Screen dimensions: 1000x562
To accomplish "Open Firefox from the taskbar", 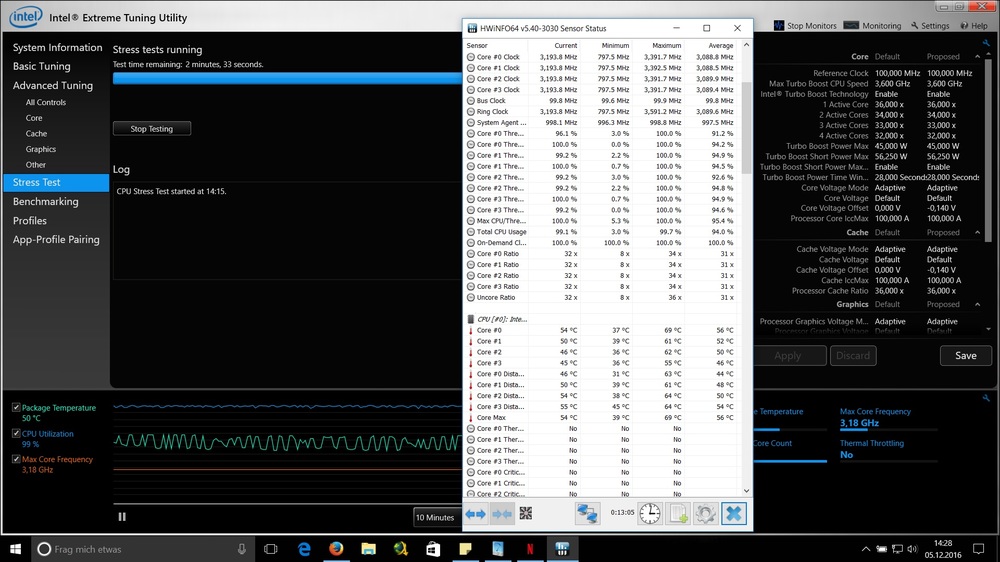I will point(336,549).
